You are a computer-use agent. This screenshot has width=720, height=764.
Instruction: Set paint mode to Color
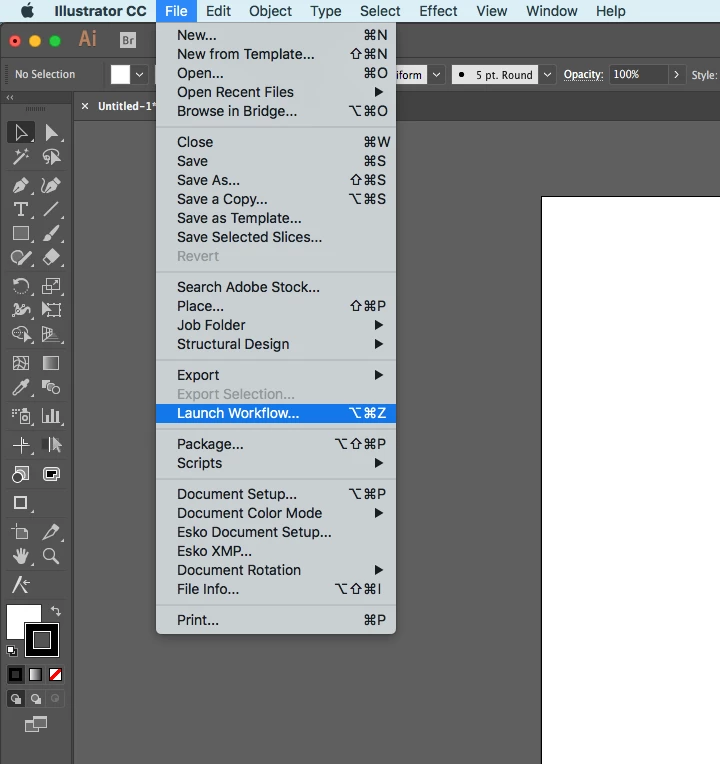click(x=16, y=674)
